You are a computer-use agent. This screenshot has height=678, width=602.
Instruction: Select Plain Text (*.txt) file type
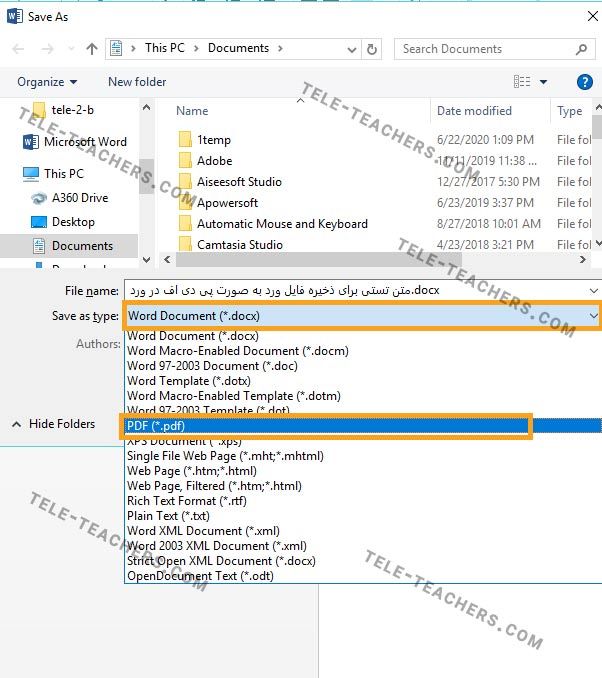click(x=166, y=516)
